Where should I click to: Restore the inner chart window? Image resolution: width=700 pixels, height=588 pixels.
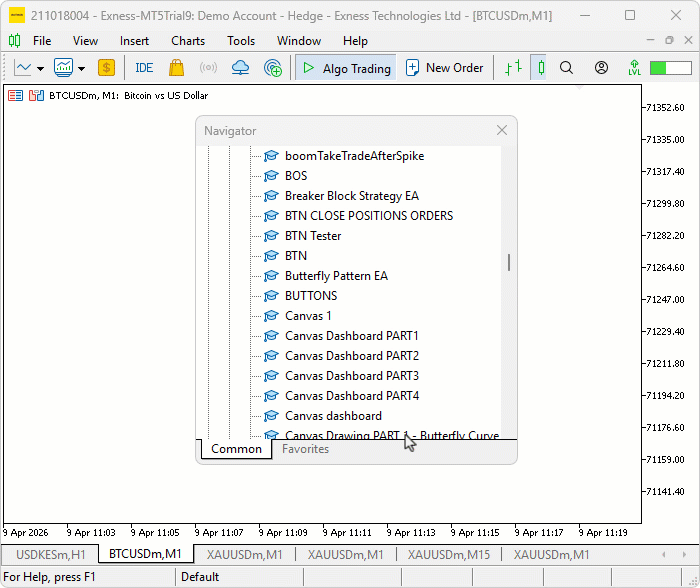click(x=669, y=40)
